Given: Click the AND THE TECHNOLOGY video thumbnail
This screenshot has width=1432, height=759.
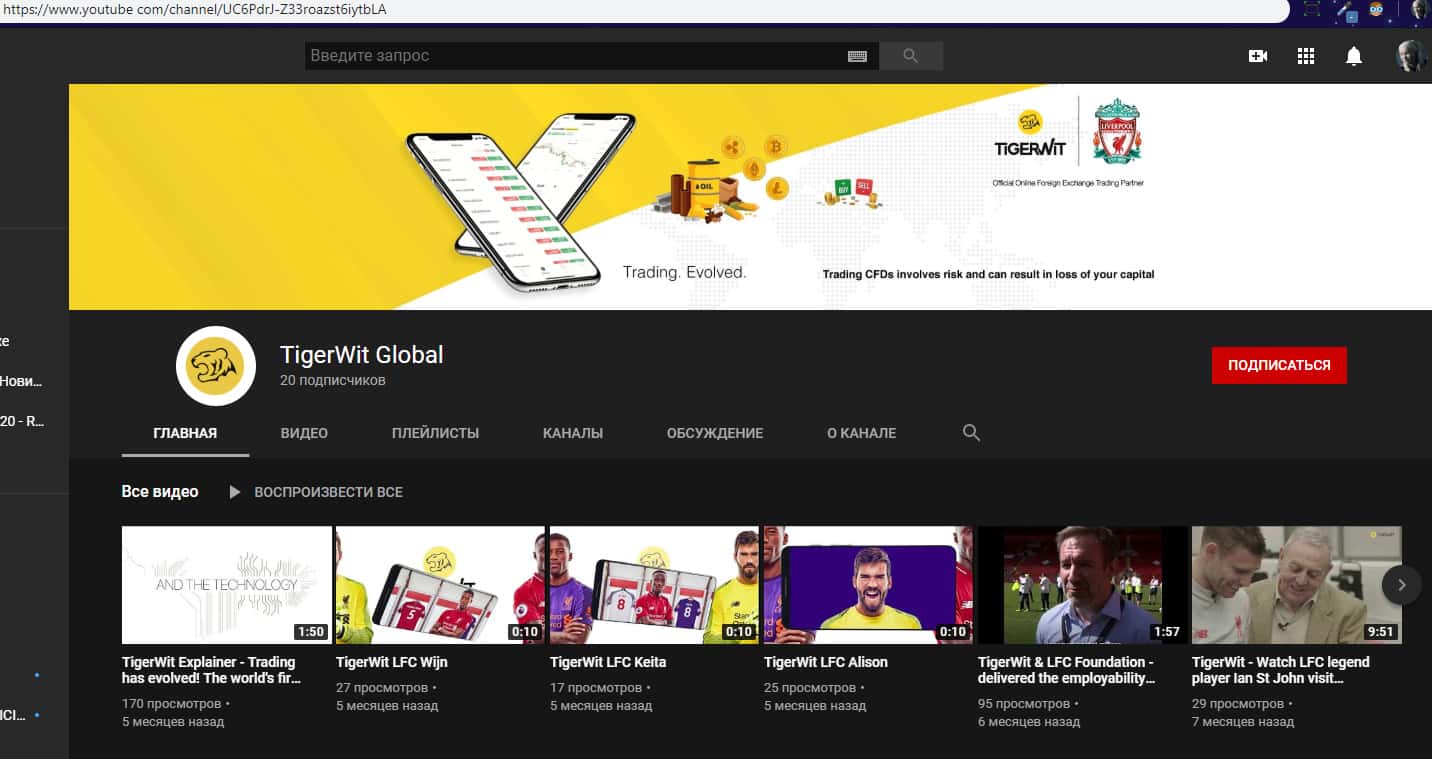Looking at the screenshot, I should click(227, 585).
